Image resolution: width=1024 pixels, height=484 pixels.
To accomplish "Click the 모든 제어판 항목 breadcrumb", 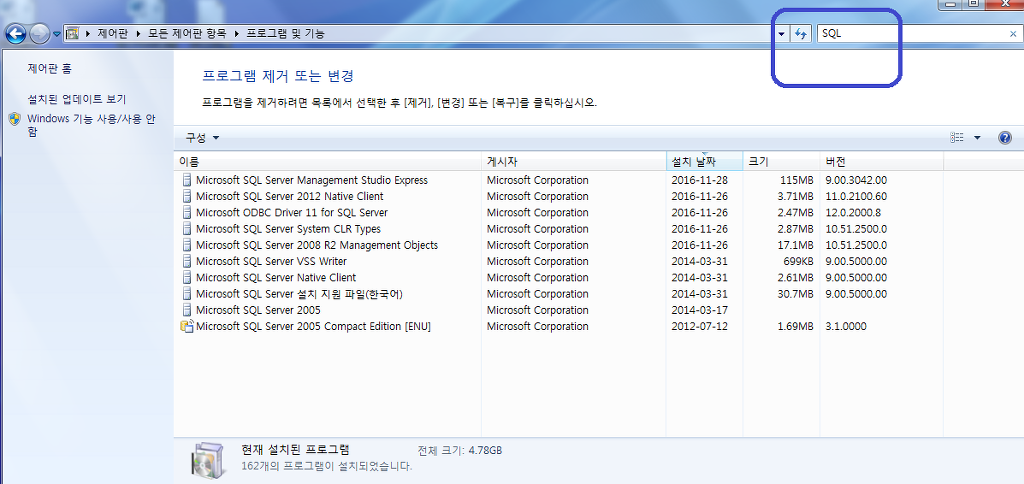I will [189, 33].
